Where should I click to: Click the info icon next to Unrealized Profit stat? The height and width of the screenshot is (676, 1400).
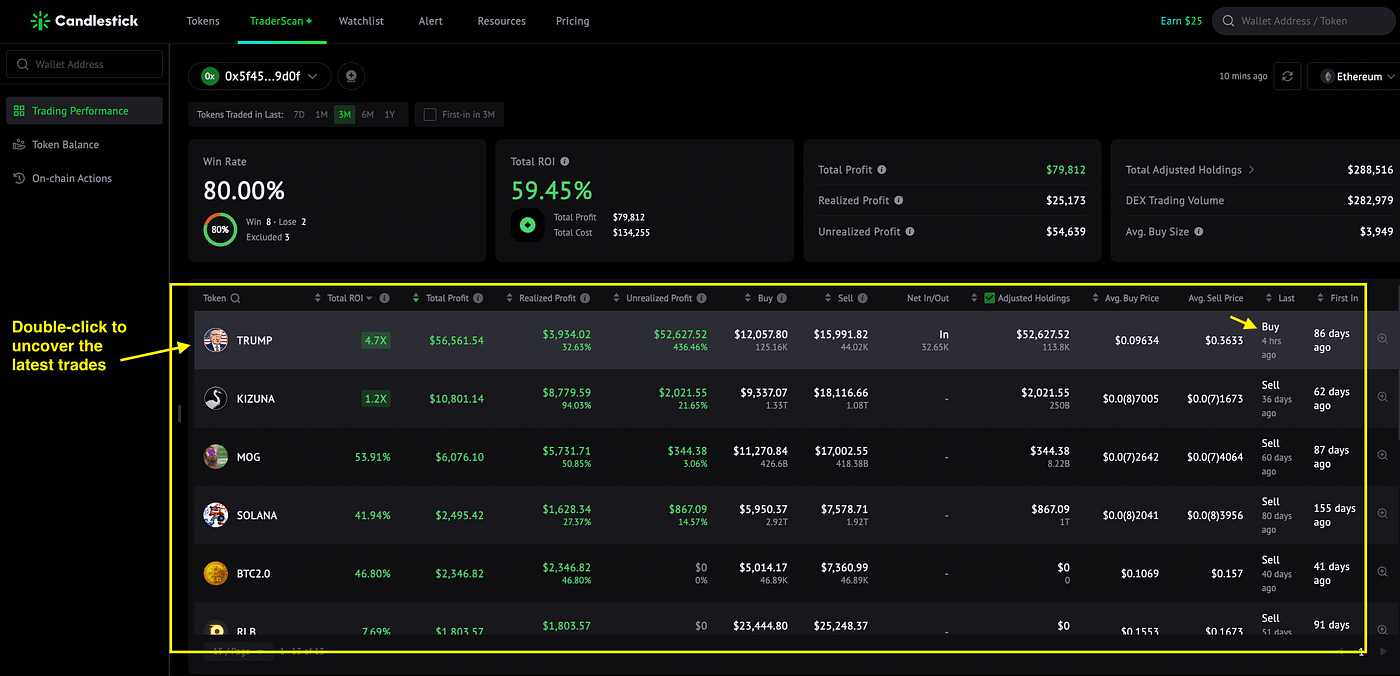pyautogui.click(x=909, y=231)
